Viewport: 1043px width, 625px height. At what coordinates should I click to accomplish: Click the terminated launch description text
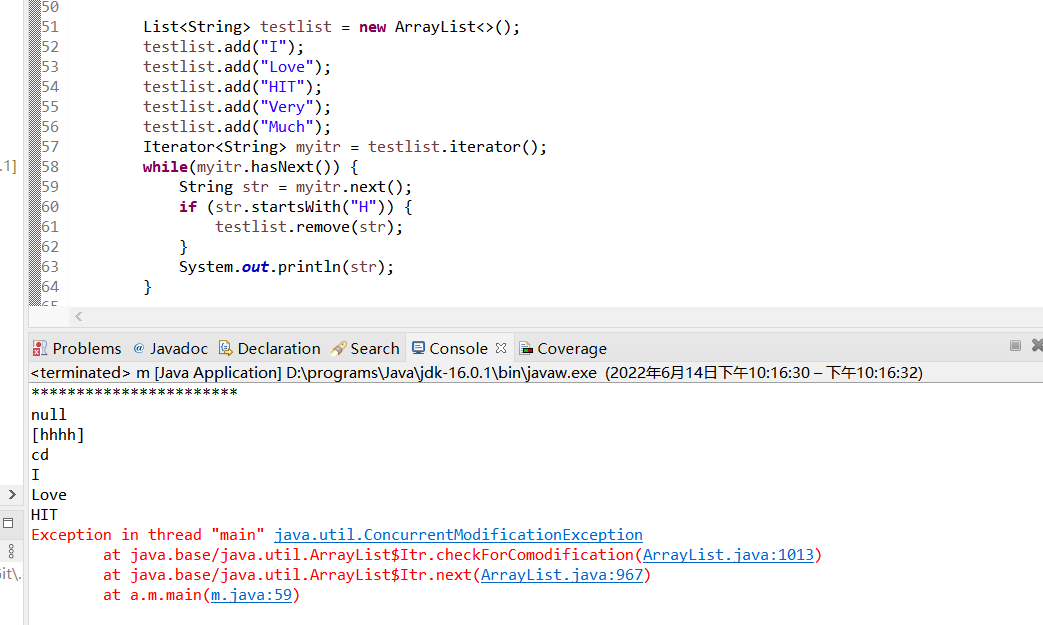[x=476, y=372]
